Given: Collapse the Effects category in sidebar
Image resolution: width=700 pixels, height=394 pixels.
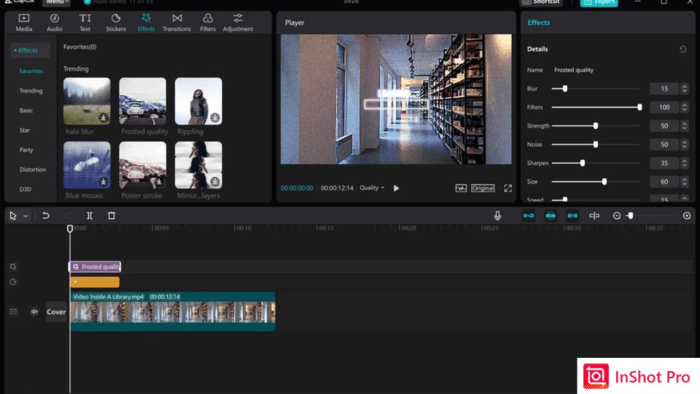Looking at the screenshot, I should pyautogui.click(x=30, y=50).
